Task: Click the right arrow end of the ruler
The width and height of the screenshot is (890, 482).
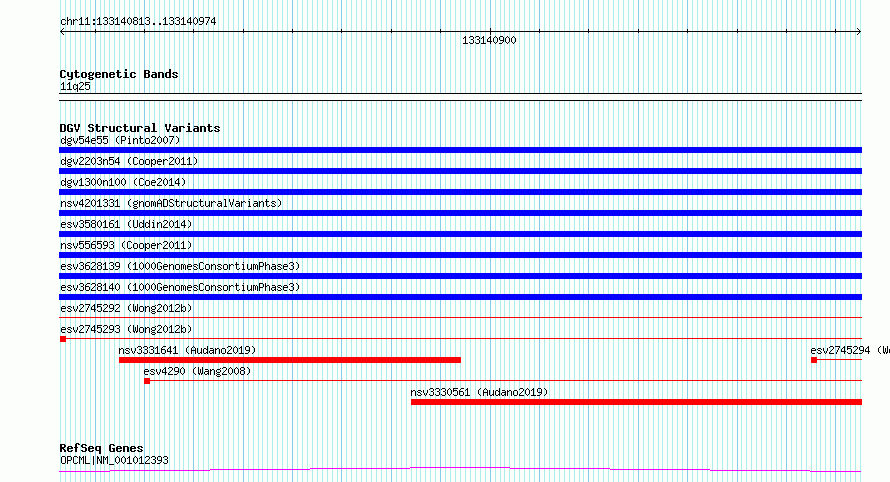Action: tap(859, 32)
